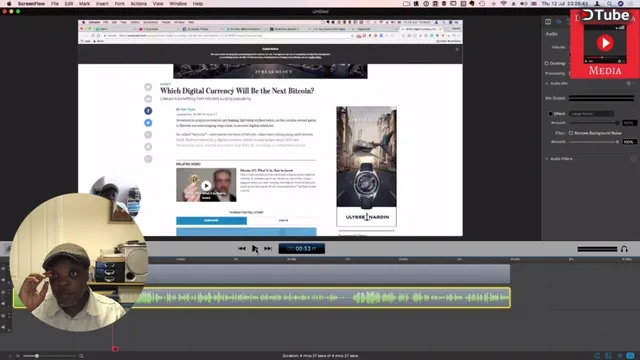Click the menu bar date and time
The width and height of the screenshot is (640, 360).
pyautogui.click(x=564, y=4)
